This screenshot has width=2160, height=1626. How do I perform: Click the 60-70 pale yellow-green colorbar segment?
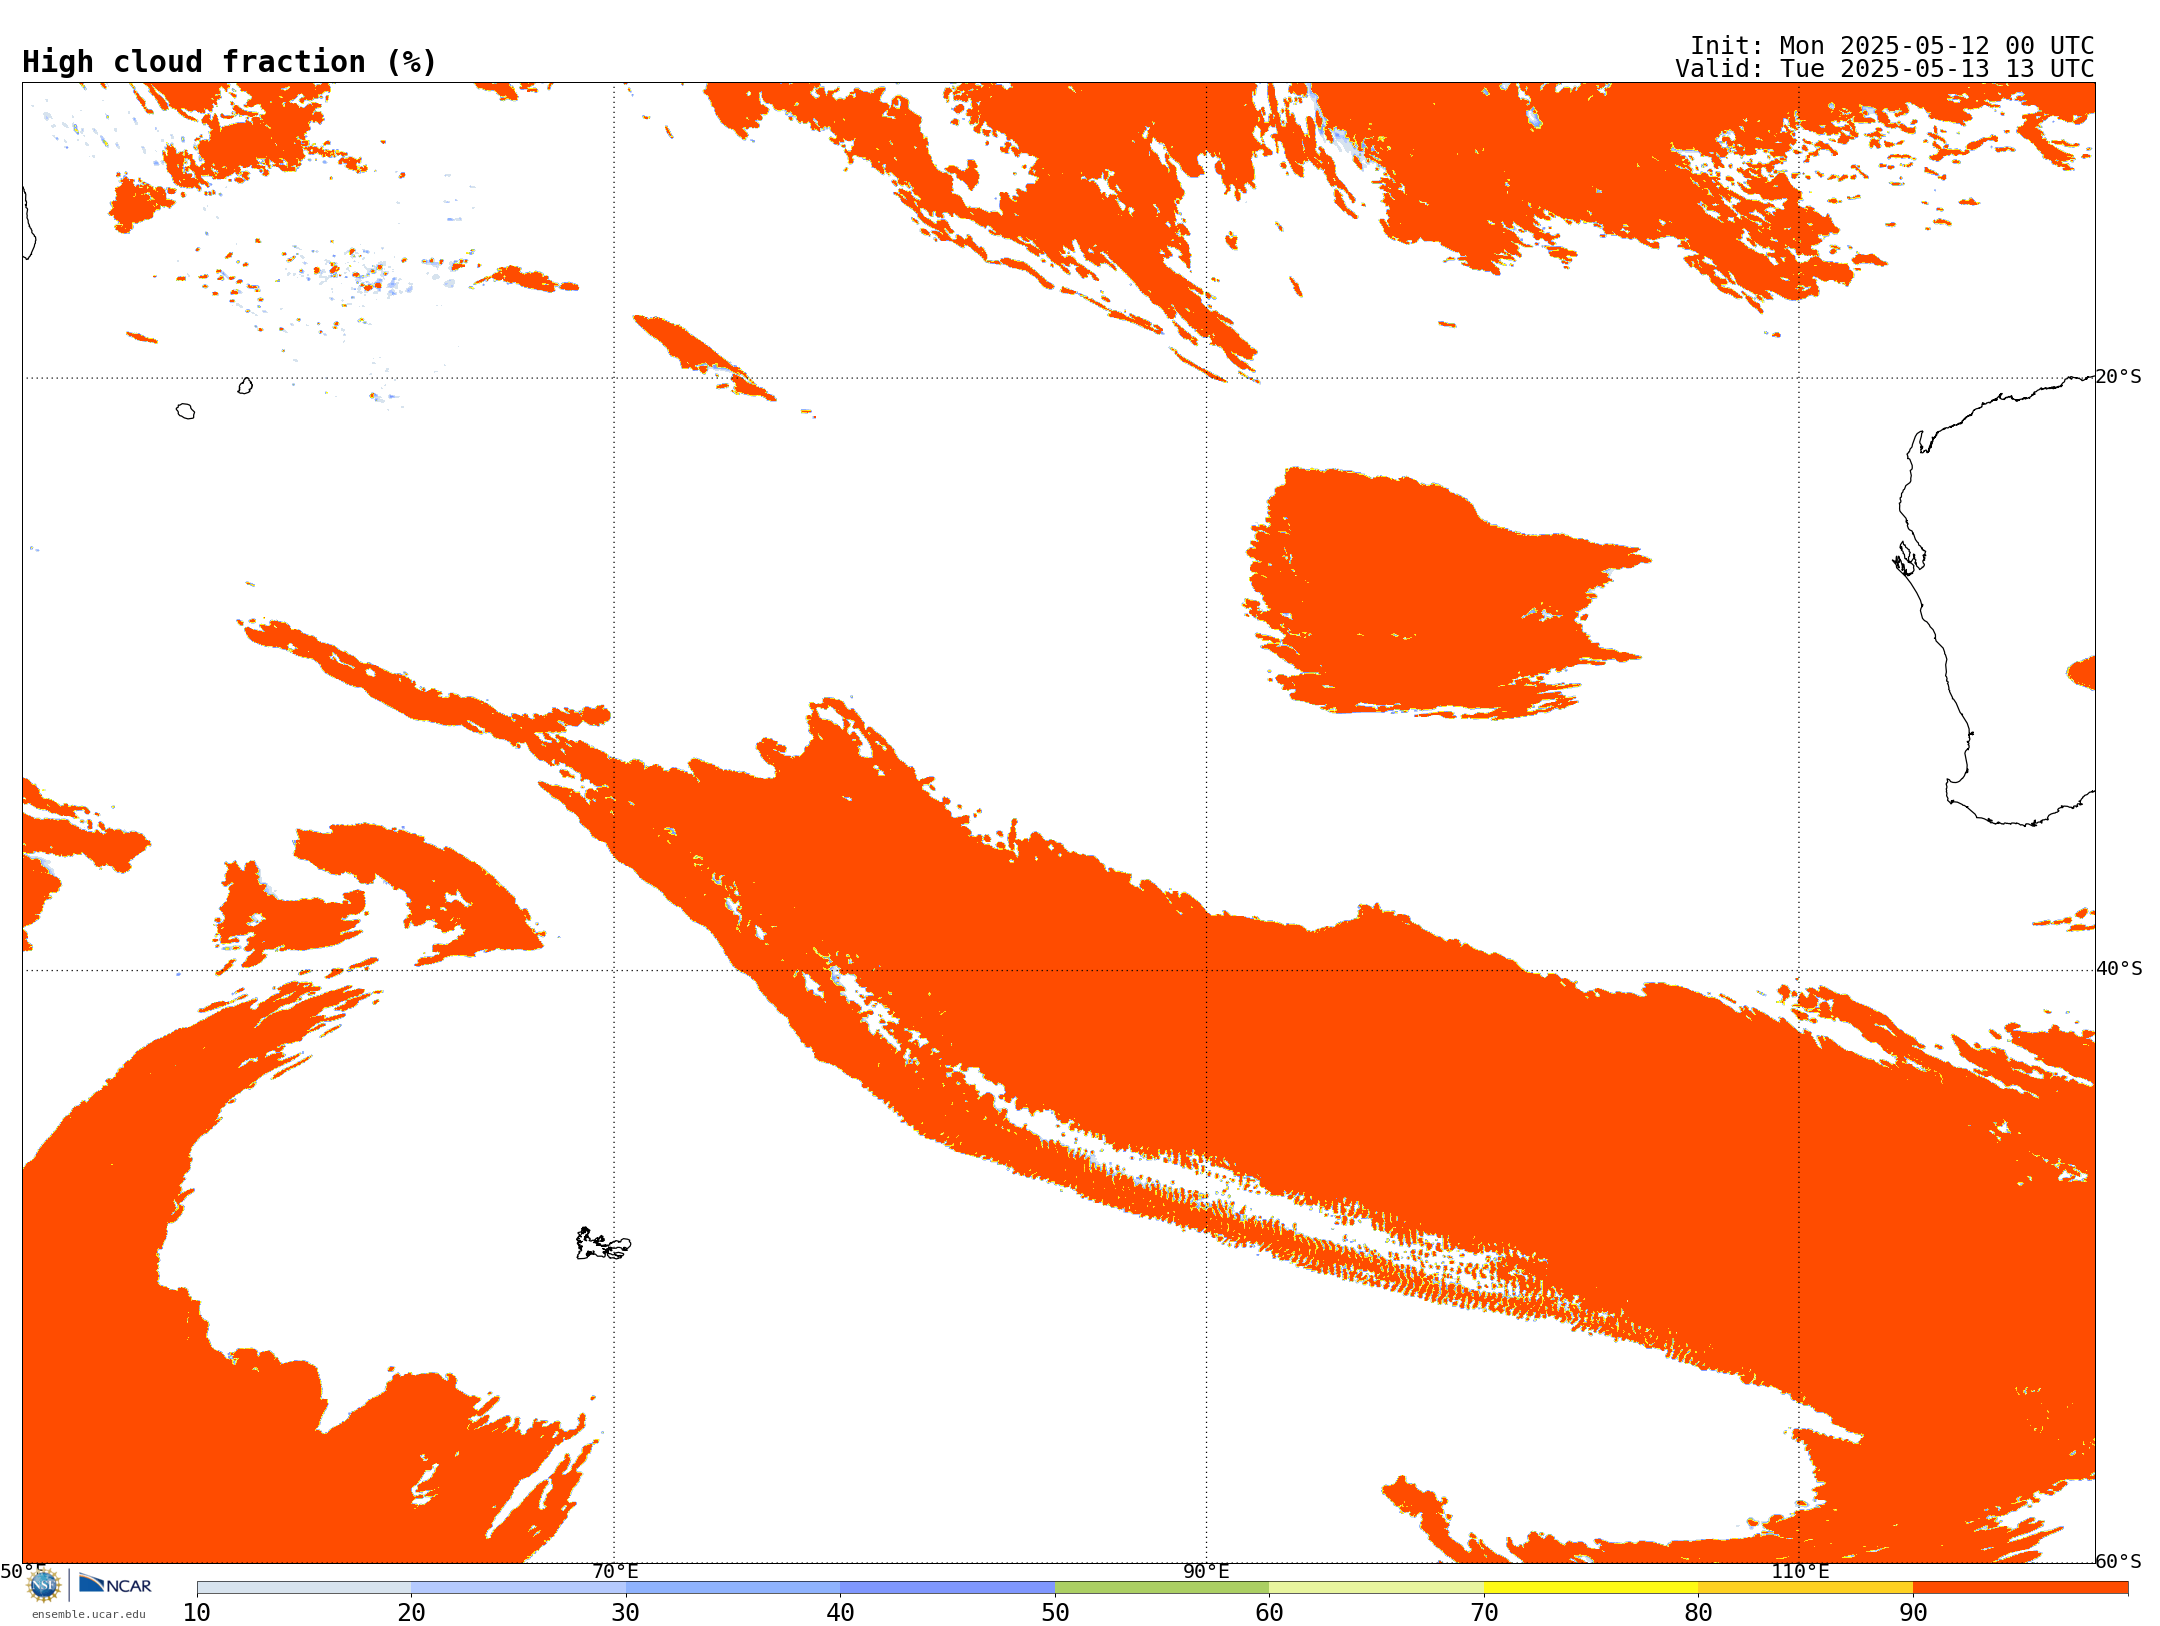point(1376,1588)
